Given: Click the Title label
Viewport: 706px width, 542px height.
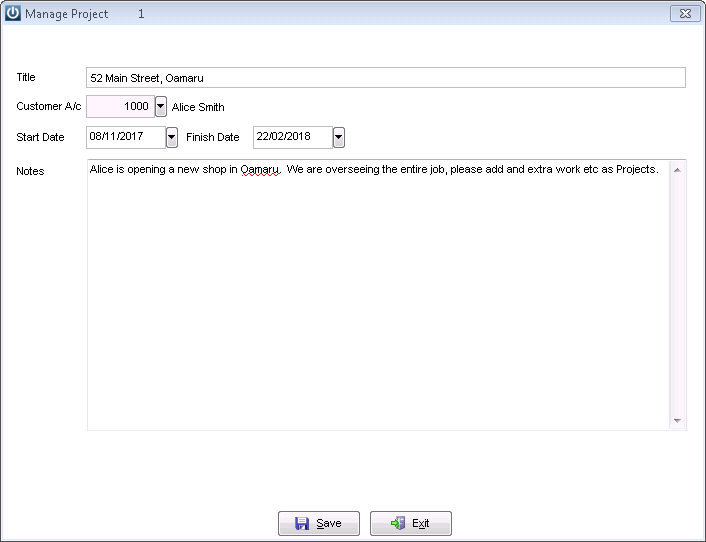Looking at the screenshot, I should 26,77.
